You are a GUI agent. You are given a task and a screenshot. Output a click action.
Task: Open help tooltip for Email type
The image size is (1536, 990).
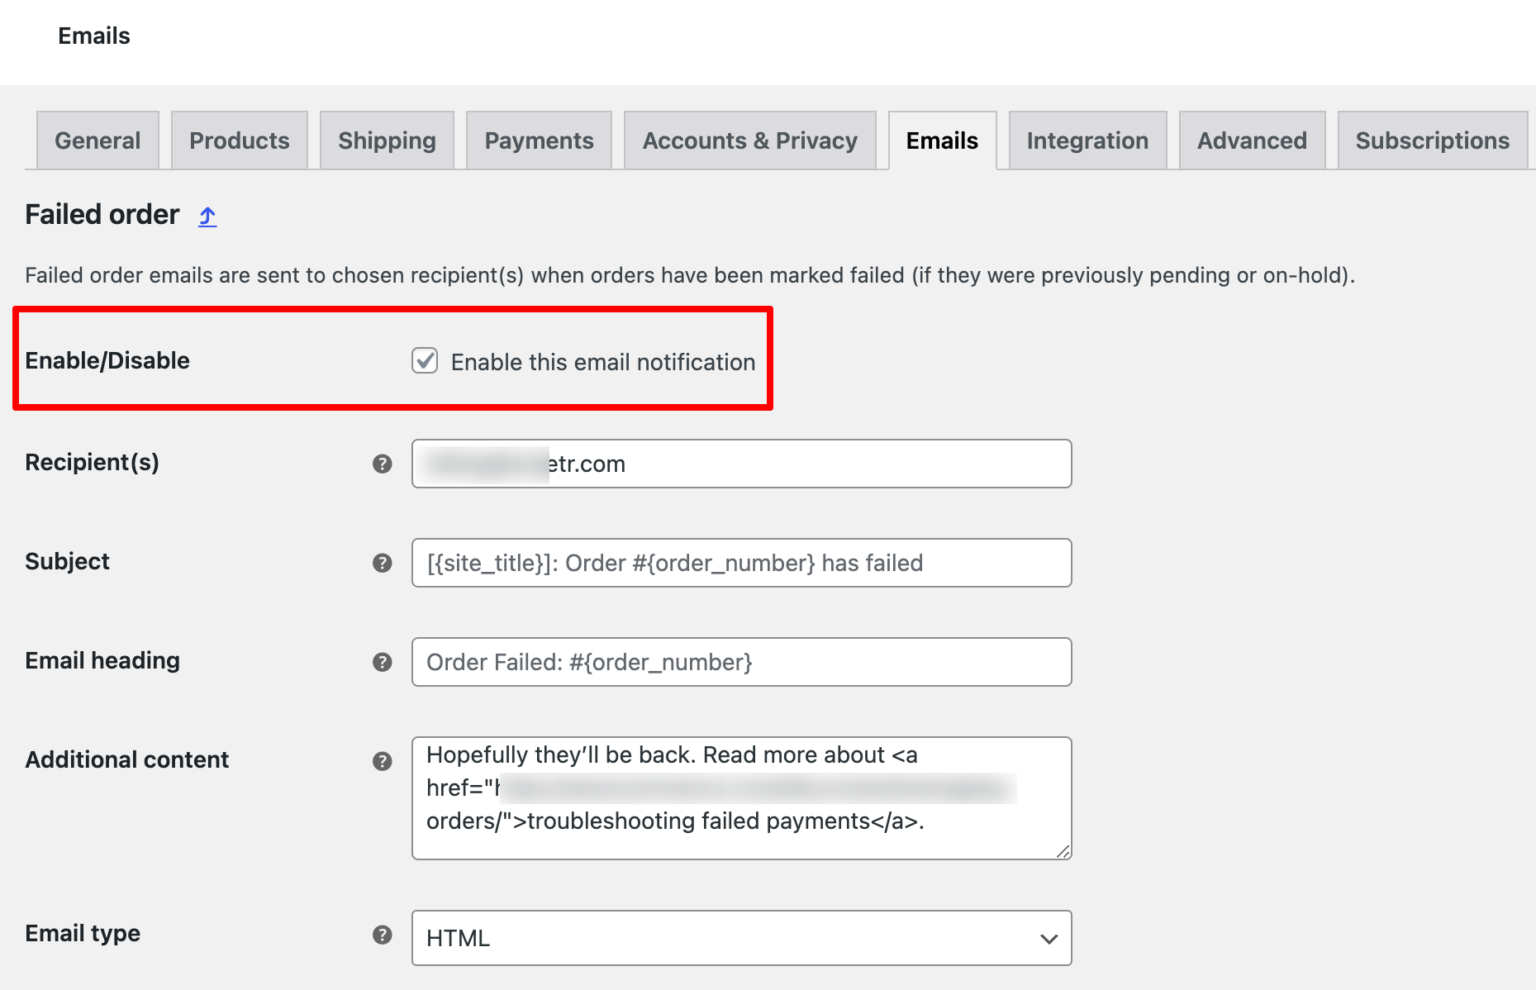pos(382,935)
